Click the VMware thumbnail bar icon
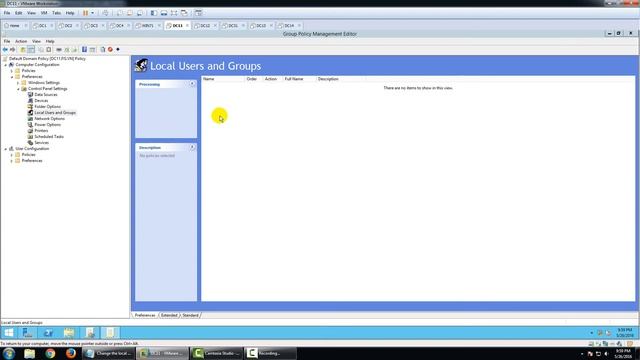Viewport: 640px width, 360px height. click(164, 13)
